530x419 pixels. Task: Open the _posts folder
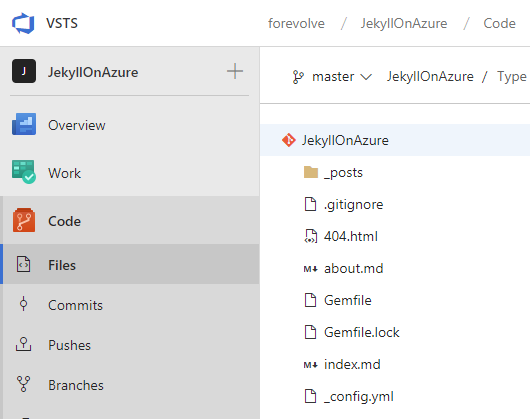coord(343,173)
